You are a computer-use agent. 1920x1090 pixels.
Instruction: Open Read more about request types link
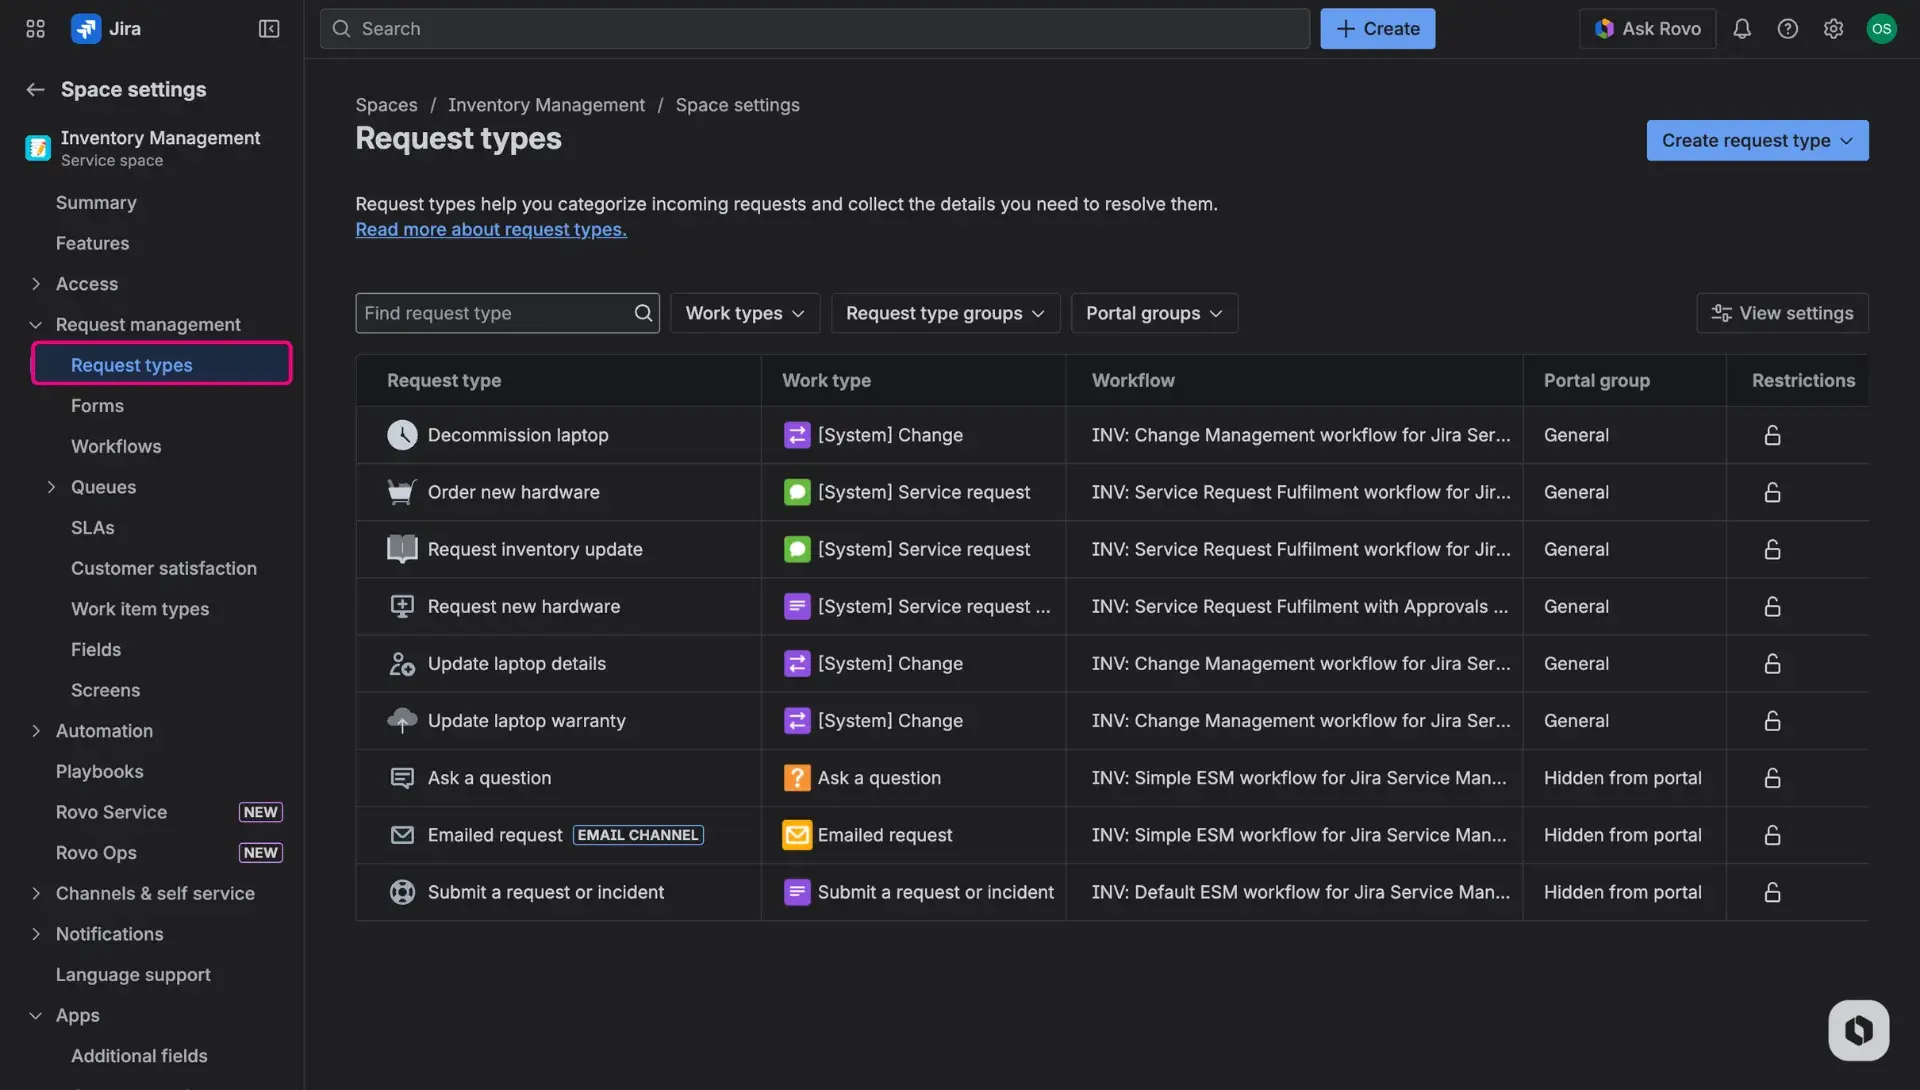point(490,229)
